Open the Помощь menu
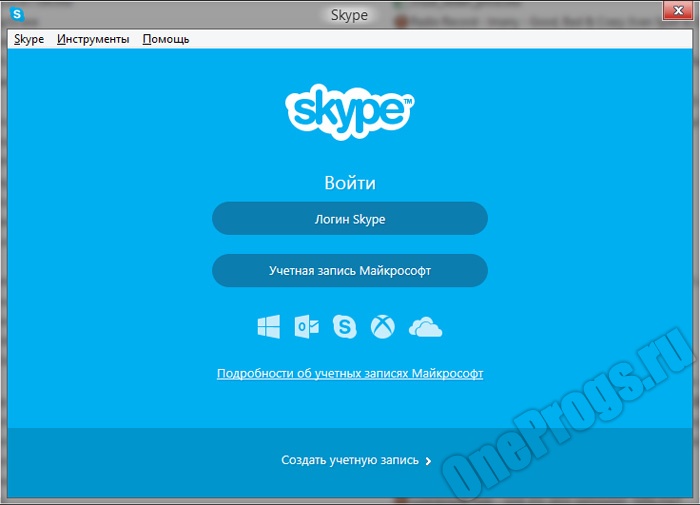The width and height of the screenshot is (700, 505). click(166, 39)
